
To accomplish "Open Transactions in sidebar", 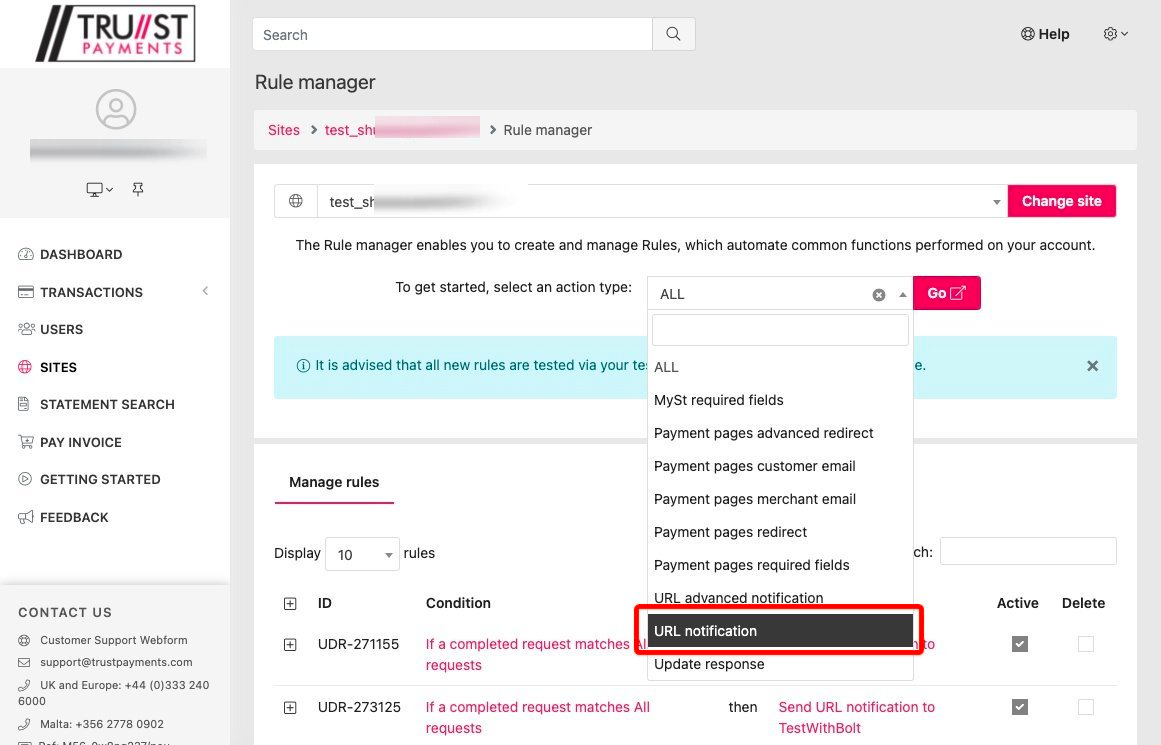I will tap(91, 292).
